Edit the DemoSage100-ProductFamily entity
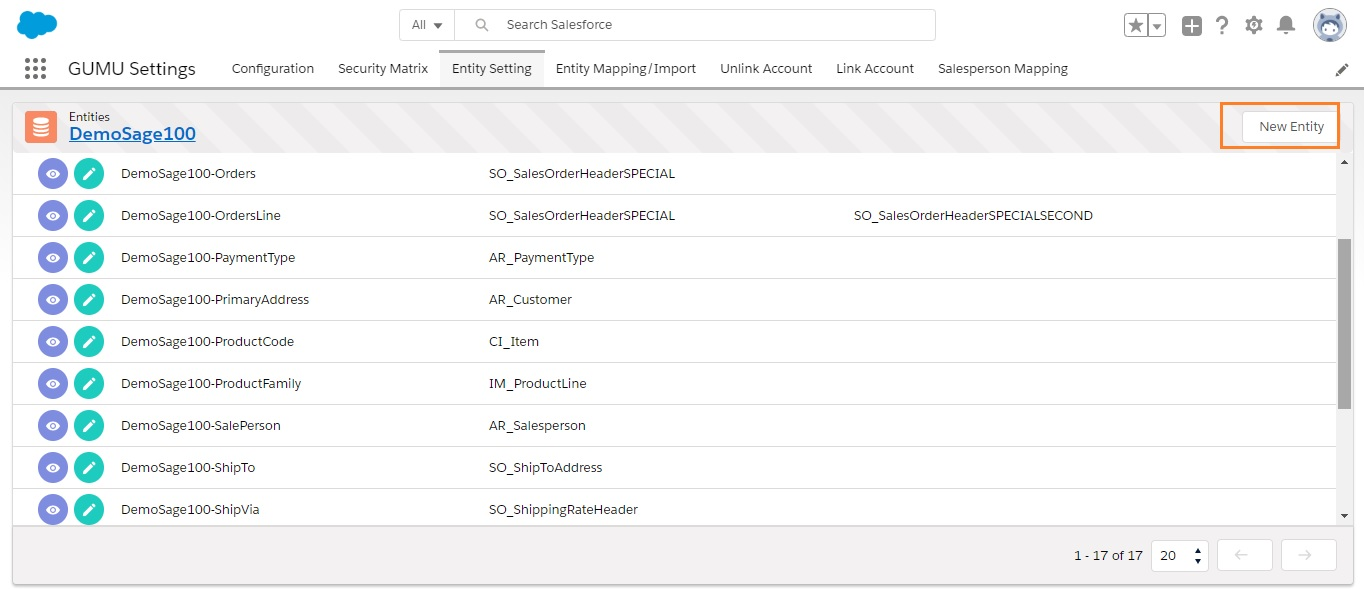This screenshot has height=589, width=1364. tap(89, 384)
